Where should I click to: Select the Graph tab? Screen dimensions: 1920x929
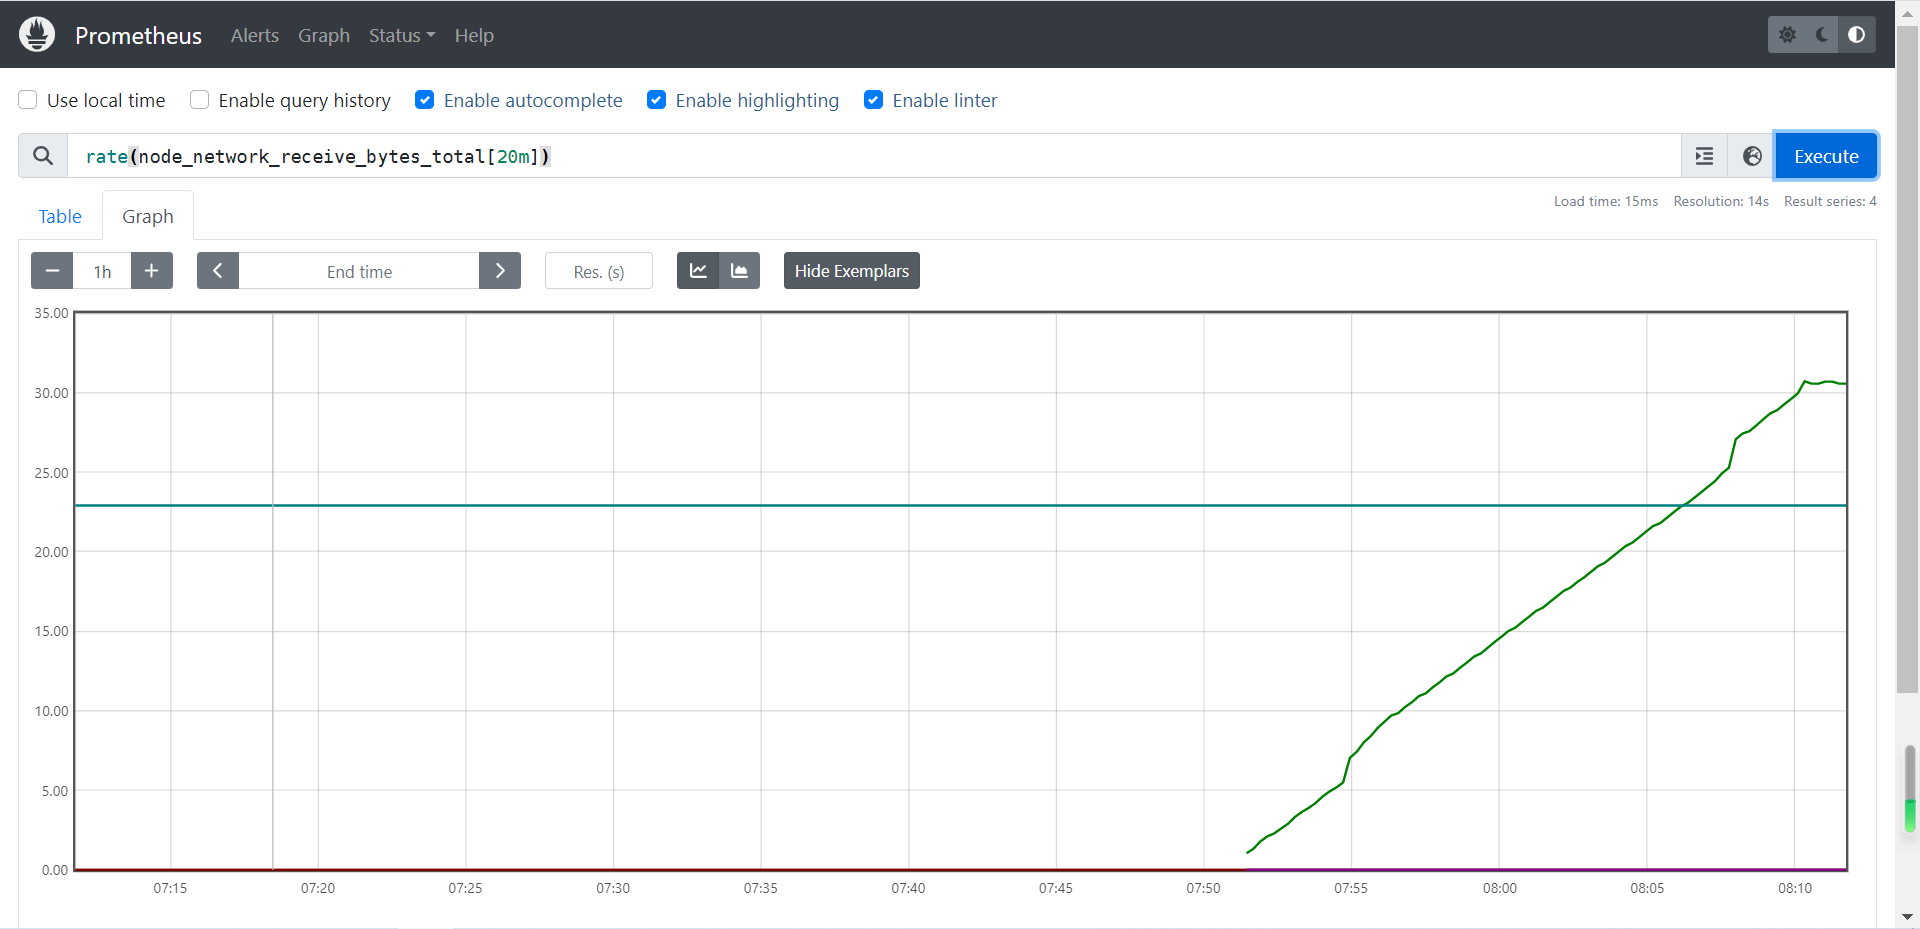(x=148, y=216)
